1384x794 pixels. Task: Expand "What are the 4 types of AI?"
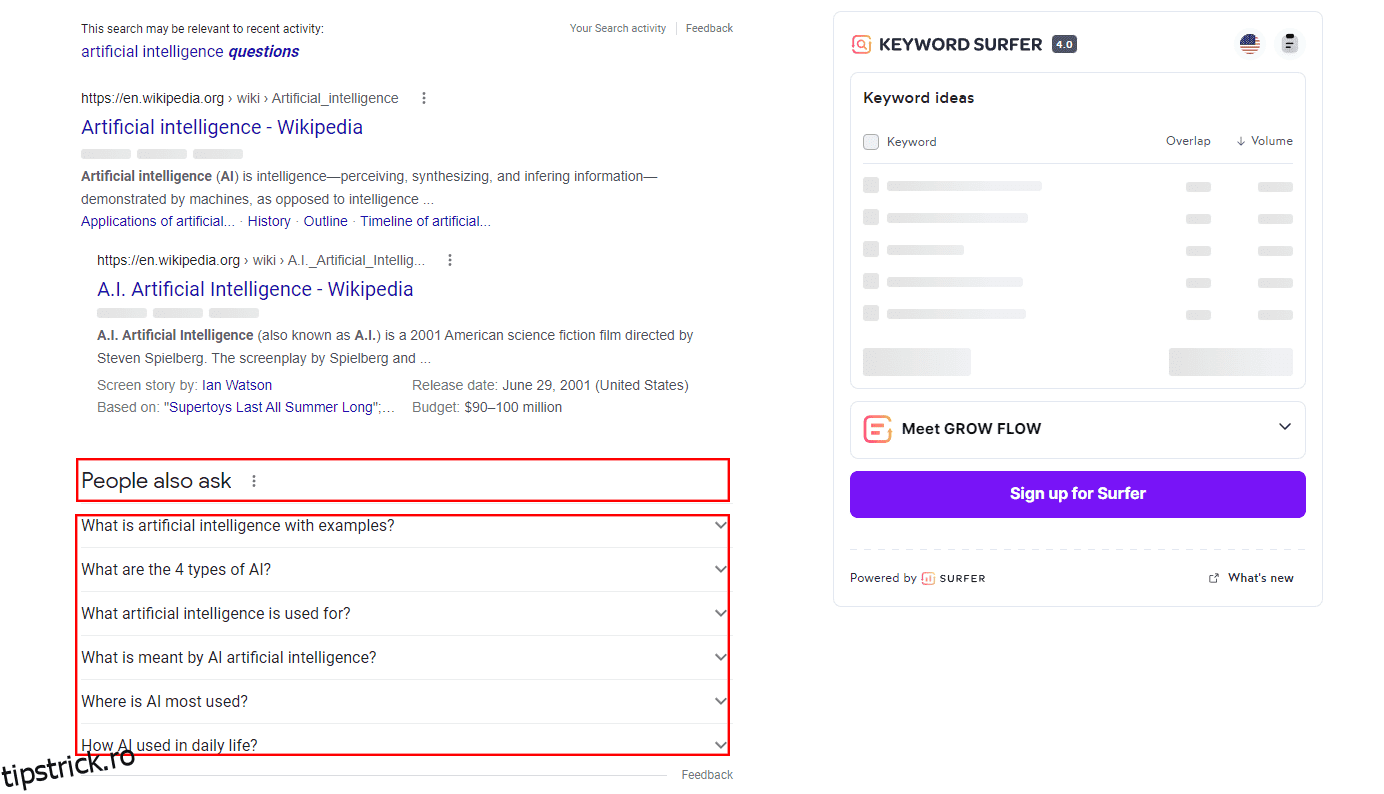720,569
